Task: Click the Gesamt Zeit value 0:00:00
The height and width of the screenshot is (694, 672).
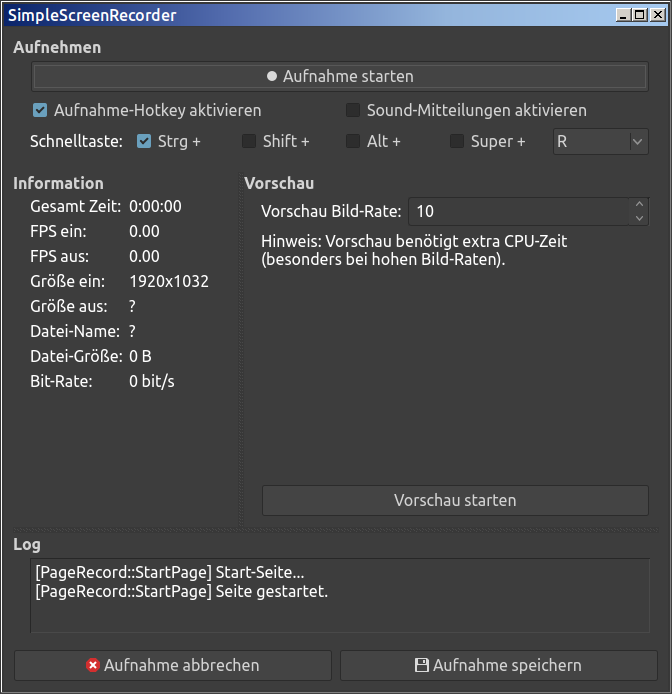Action: pyautogui.click(x=155, y=207)
